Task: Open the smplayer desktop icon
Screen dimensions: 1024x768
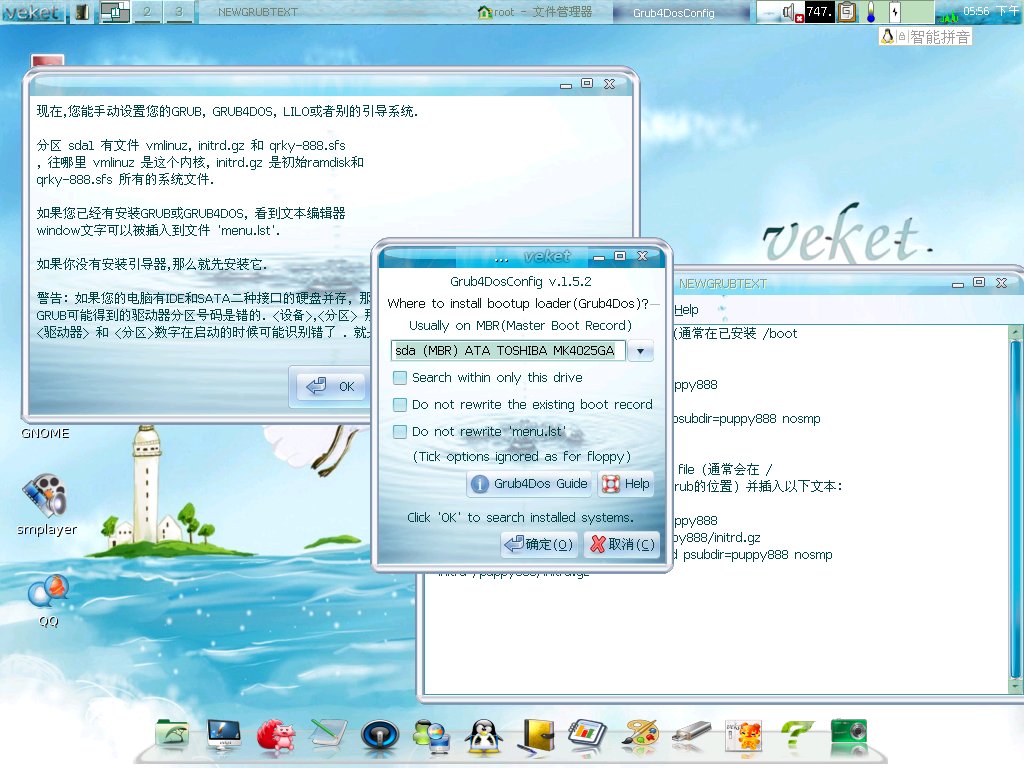Action: 46,495
